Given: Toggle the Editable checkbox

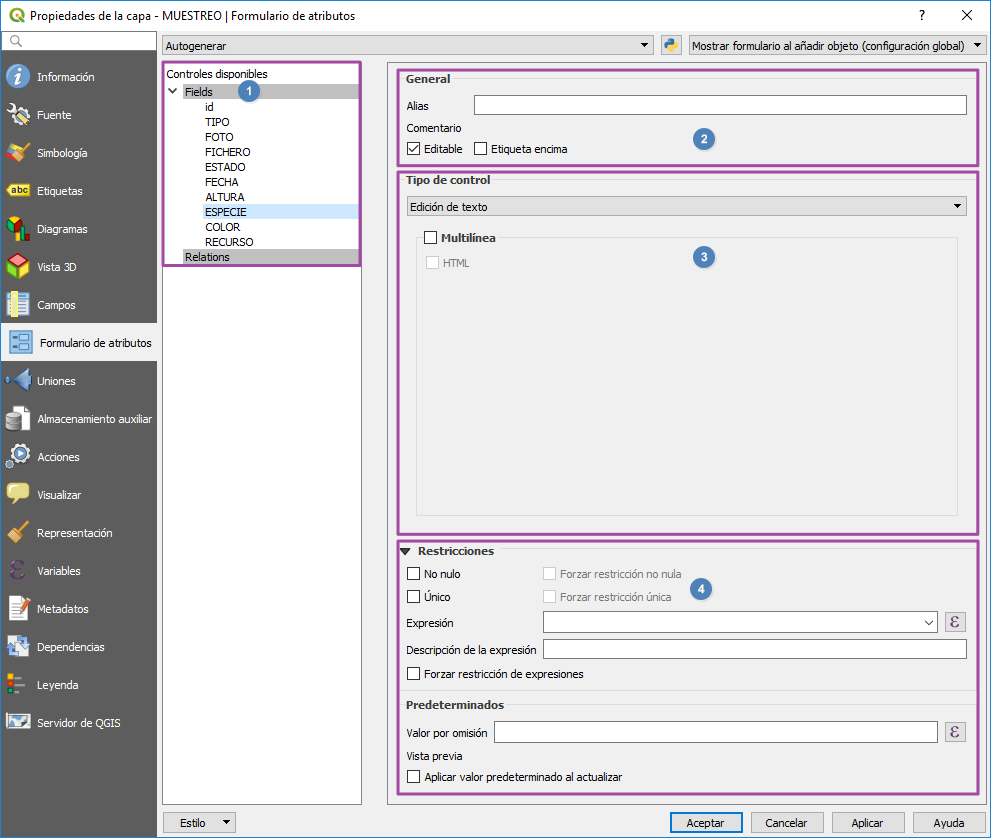Looking at the screenshot, I should [x=413, y=149].
